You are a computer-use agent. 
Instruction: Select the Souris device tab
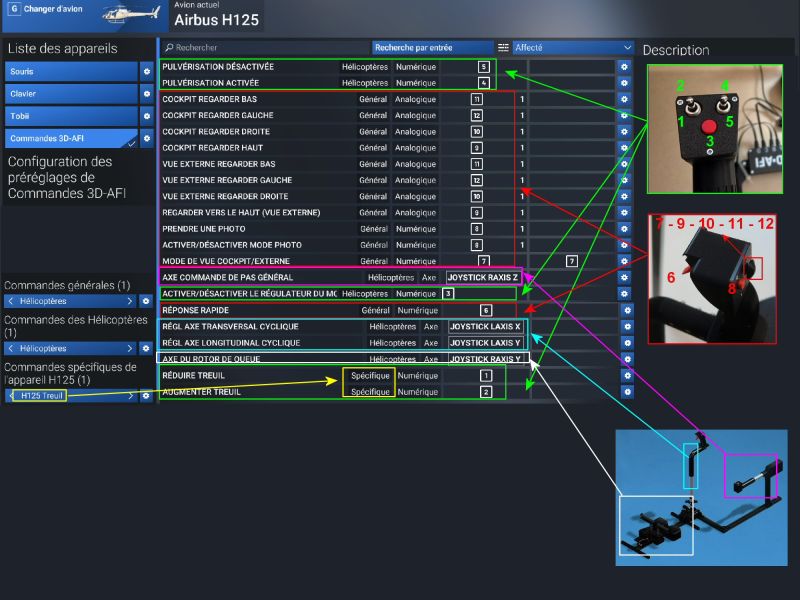pyautogui.click(x=71, y=71)
